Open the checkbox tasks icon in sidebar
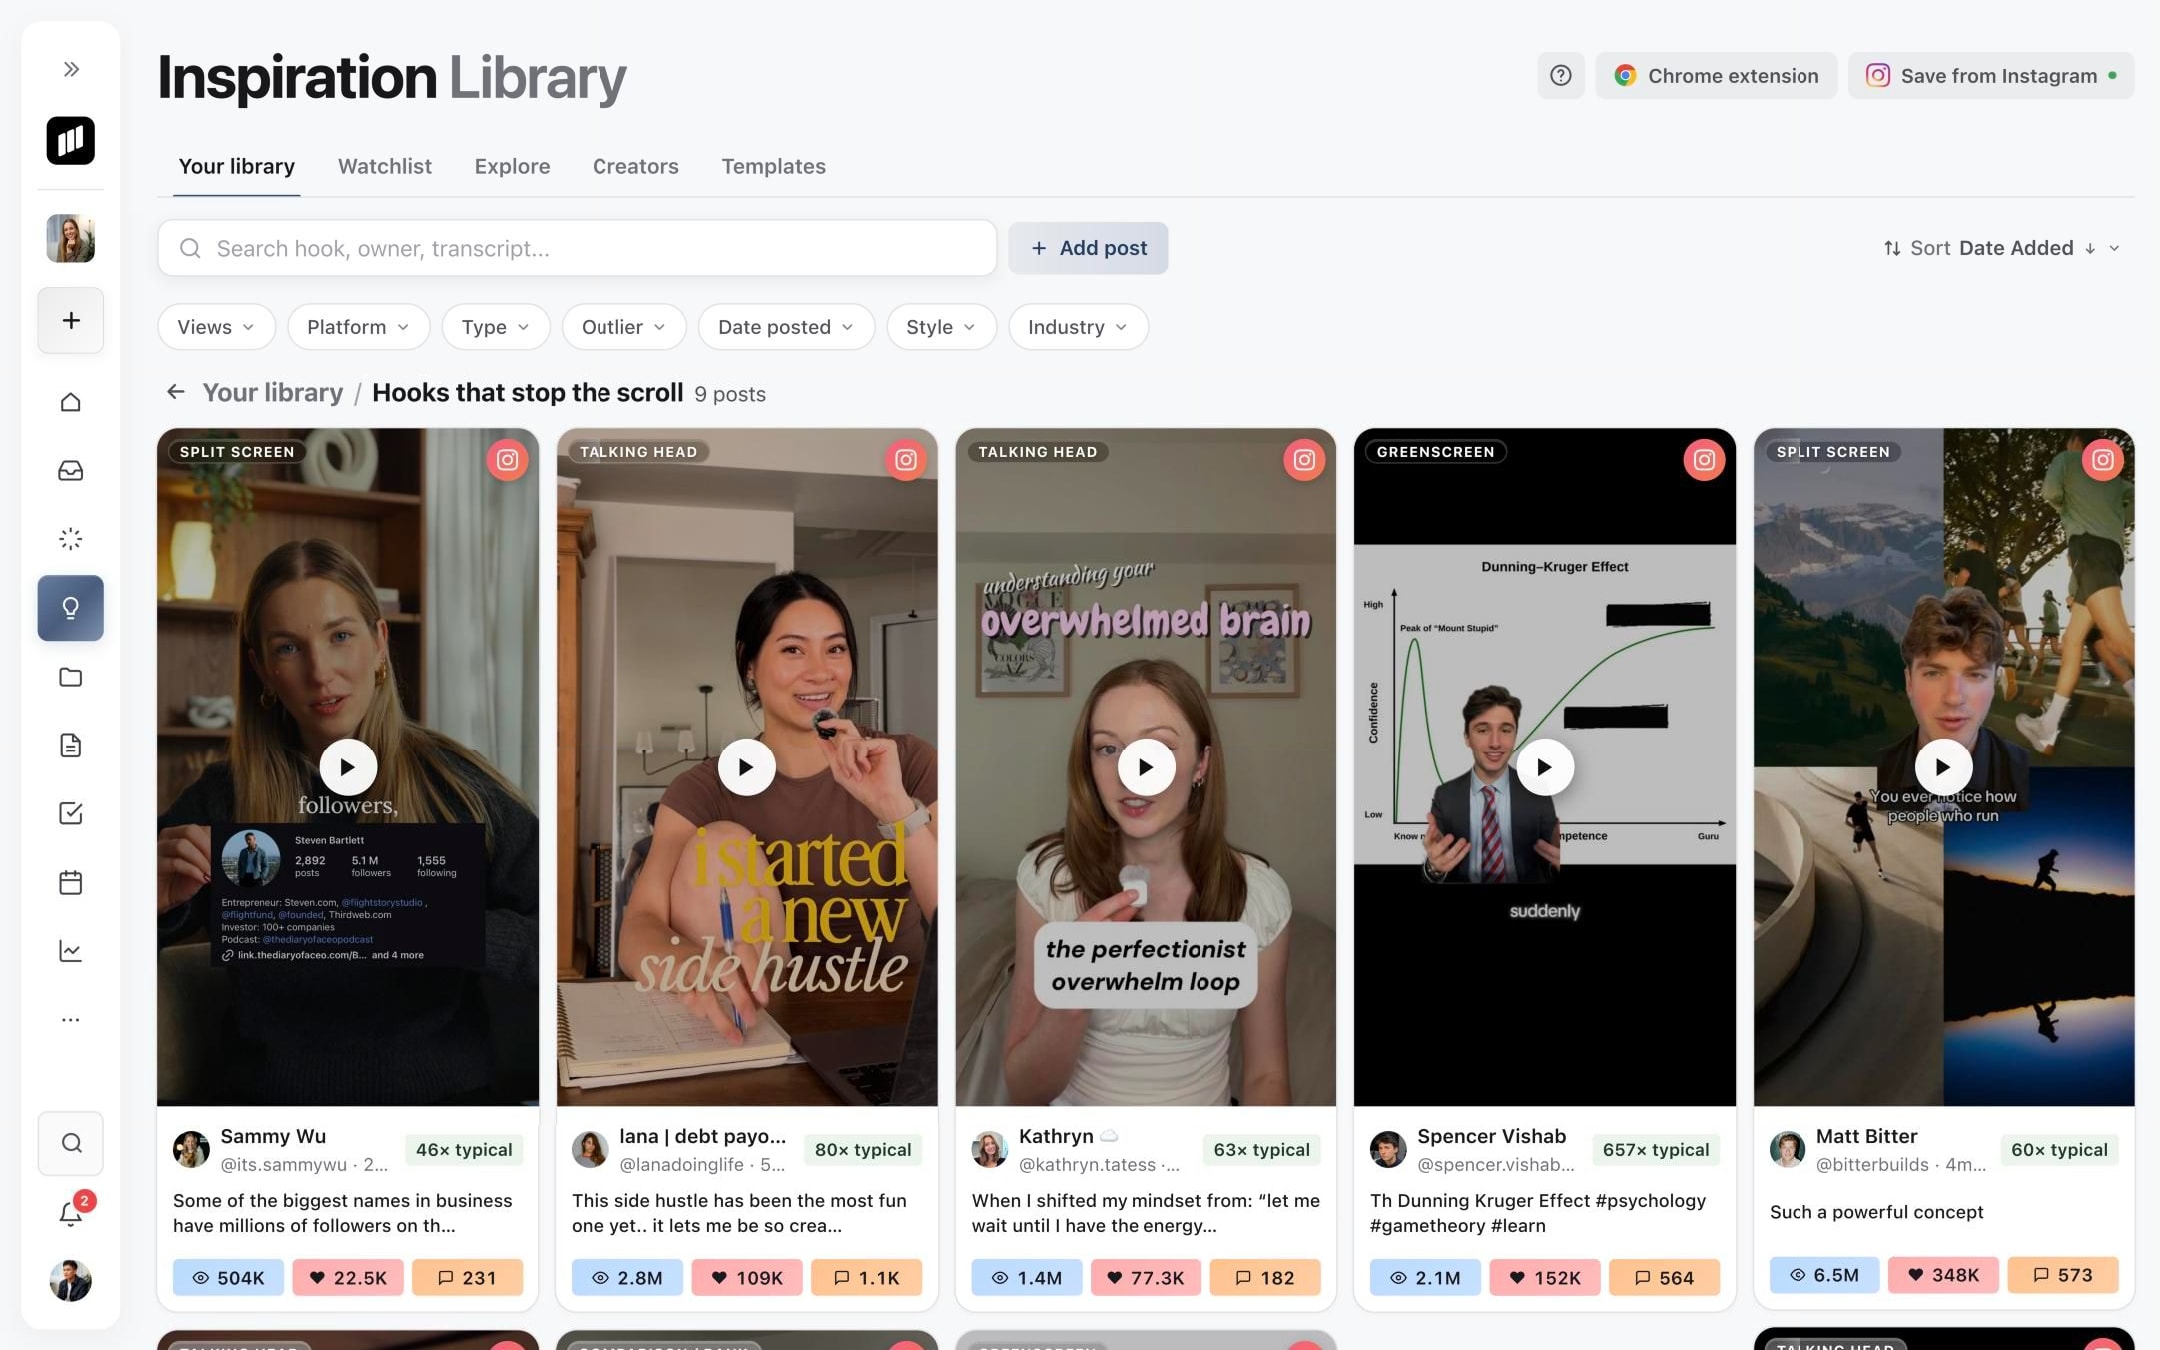This screenshot has width=2160, height=1350. 71,813
